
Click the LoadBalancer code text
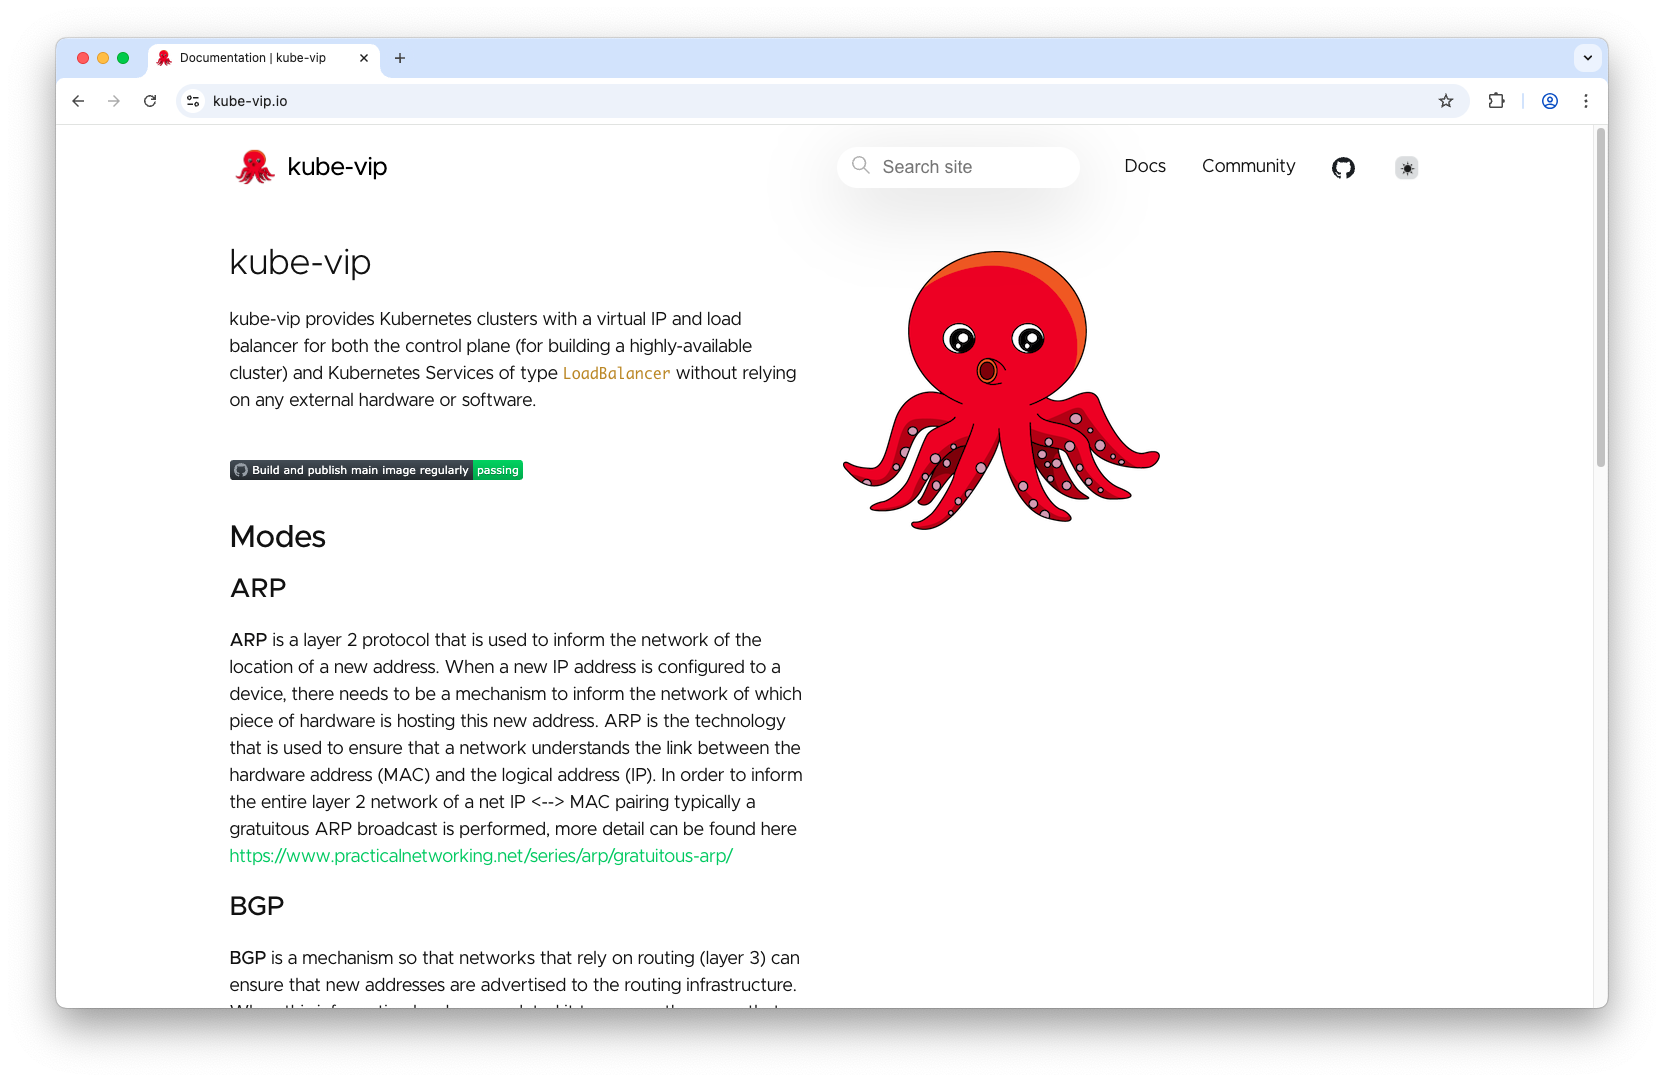(616, 373)
